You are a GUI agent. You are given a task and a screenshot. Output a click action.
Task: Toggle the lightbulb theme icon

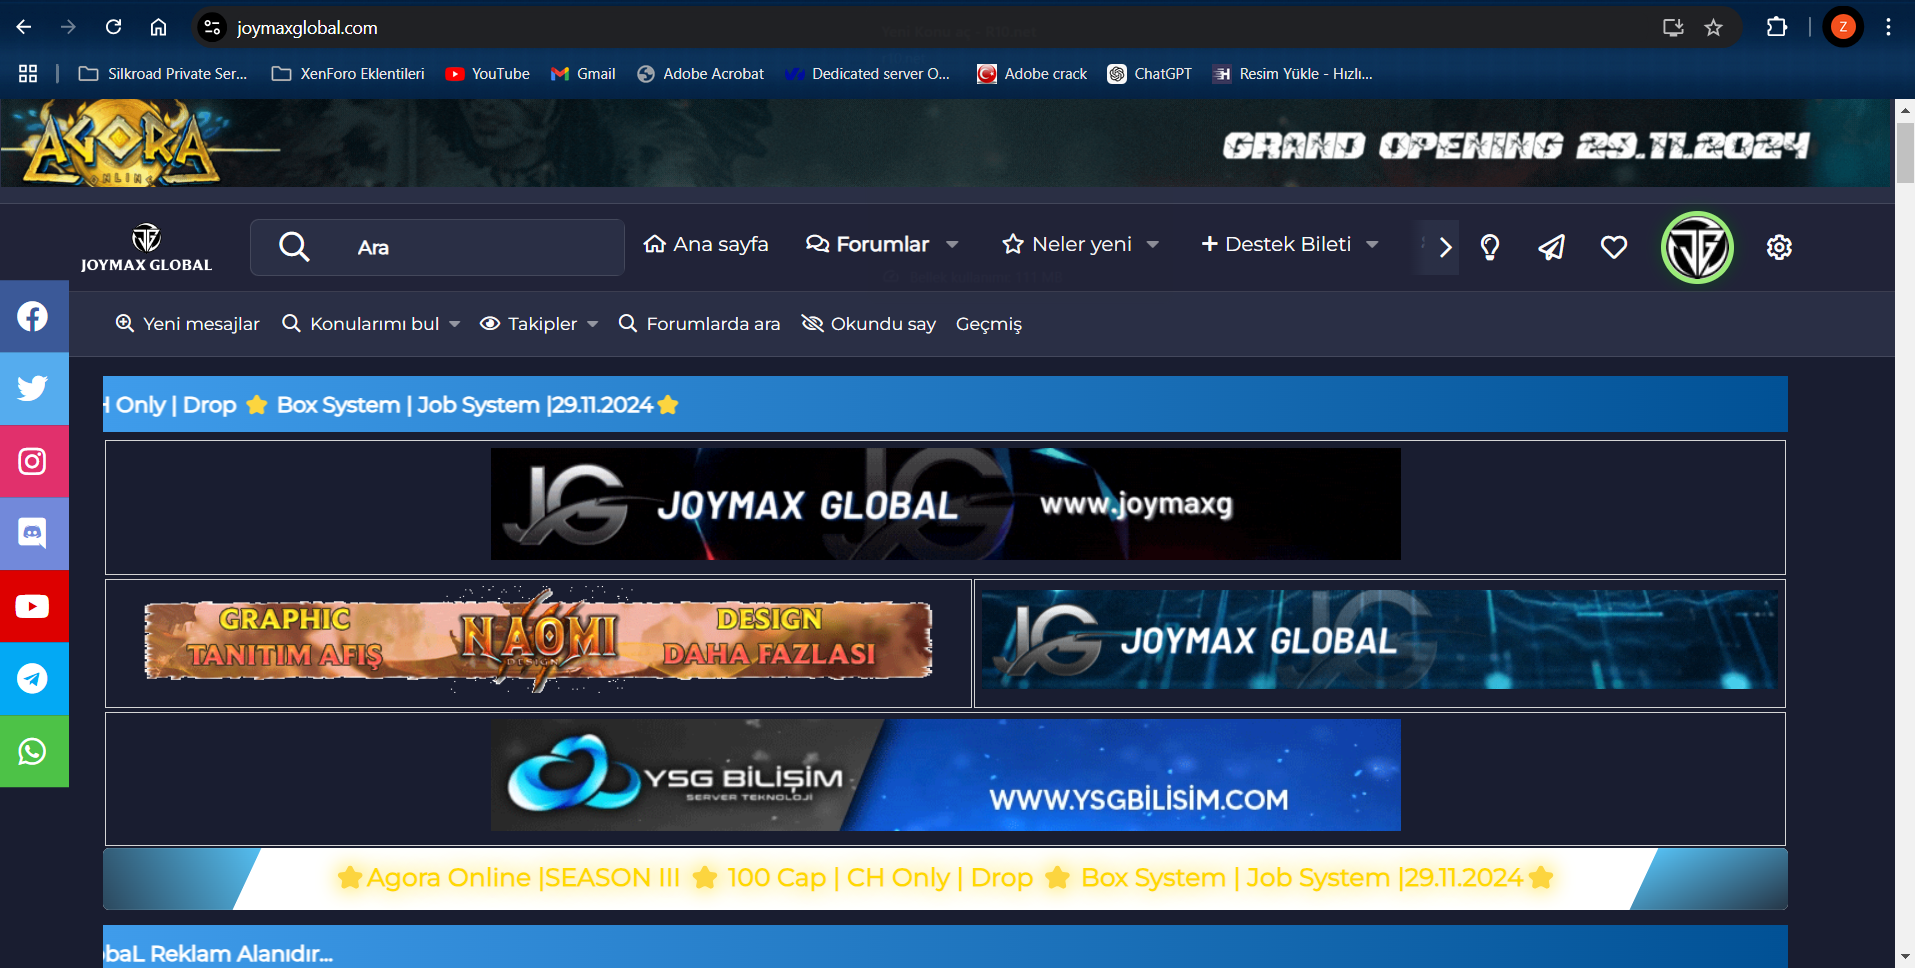point(1490,247)
